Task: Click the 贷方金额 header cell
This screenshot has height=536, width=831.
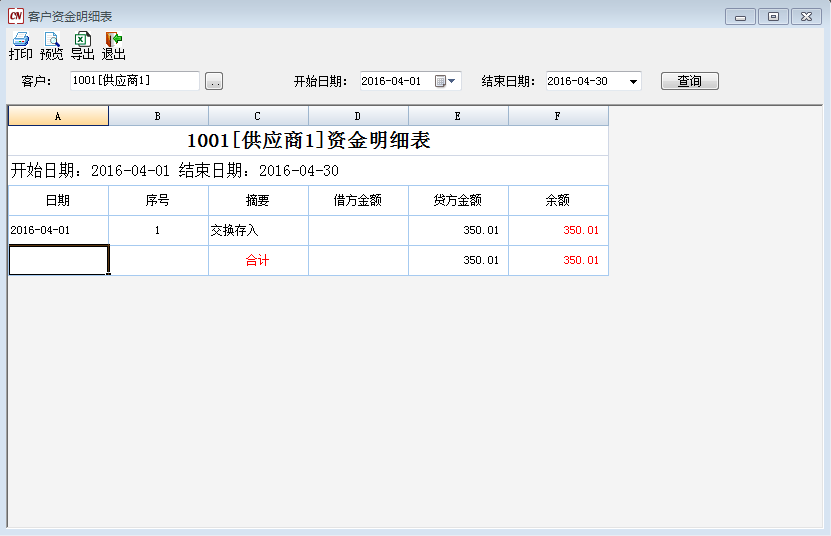Action: [x=458, y=200]
